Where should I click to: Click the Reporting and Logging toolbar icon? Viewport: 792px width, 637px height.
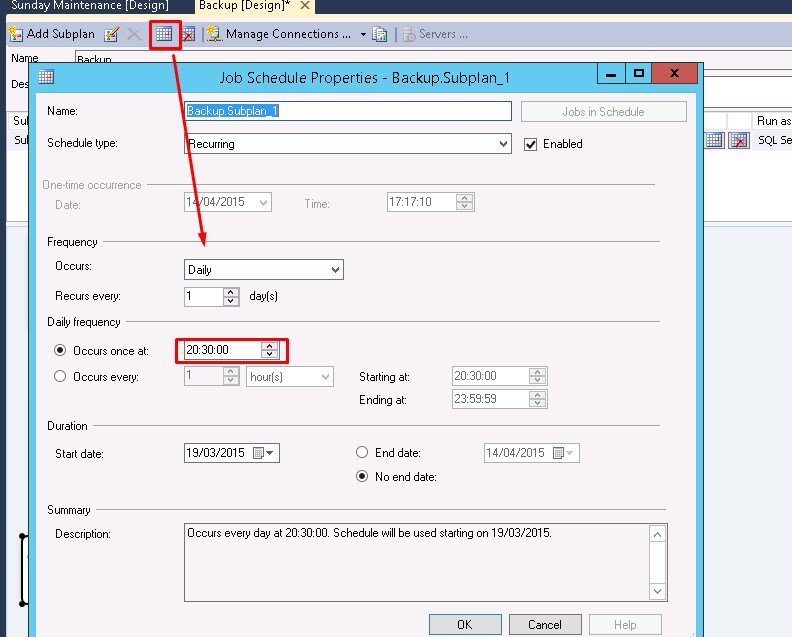380,34
